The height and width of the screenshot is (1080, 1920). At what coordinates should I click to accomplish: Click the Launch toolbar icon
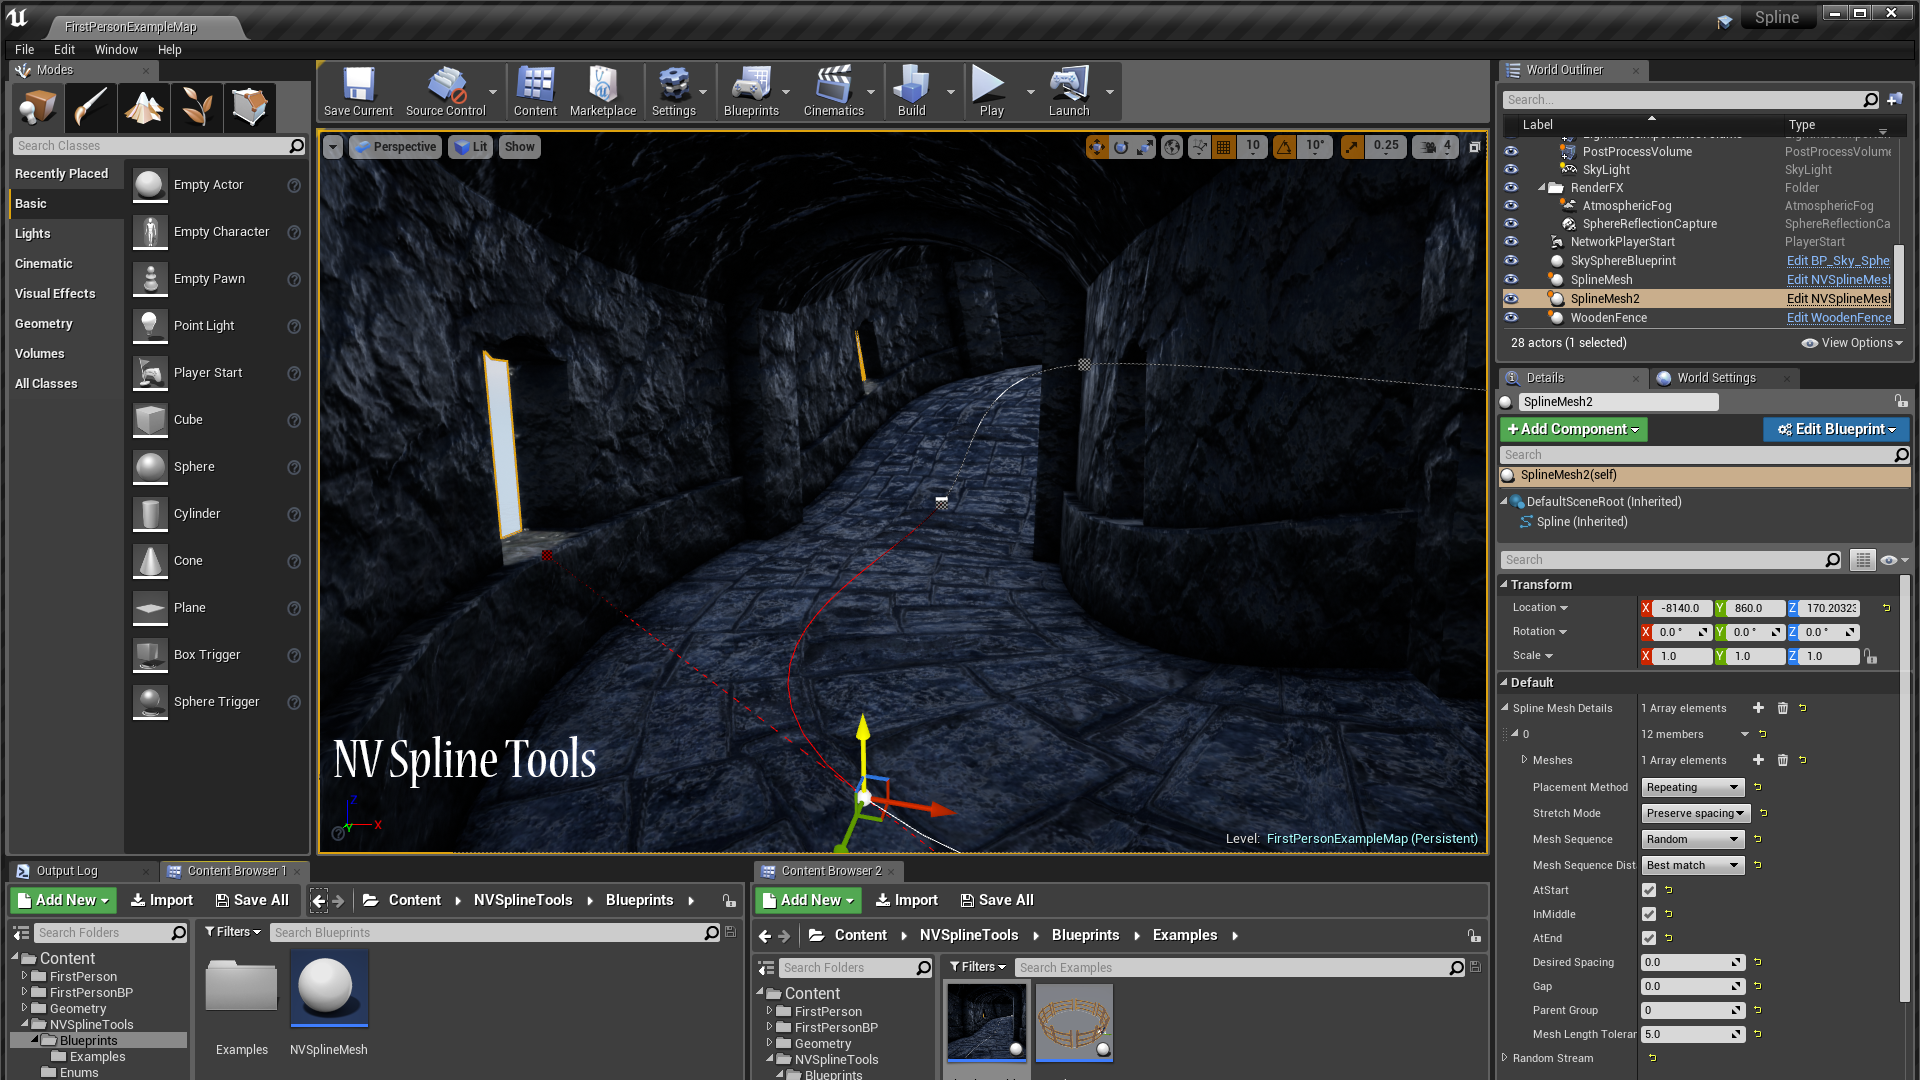click(x=1069, y=91)
